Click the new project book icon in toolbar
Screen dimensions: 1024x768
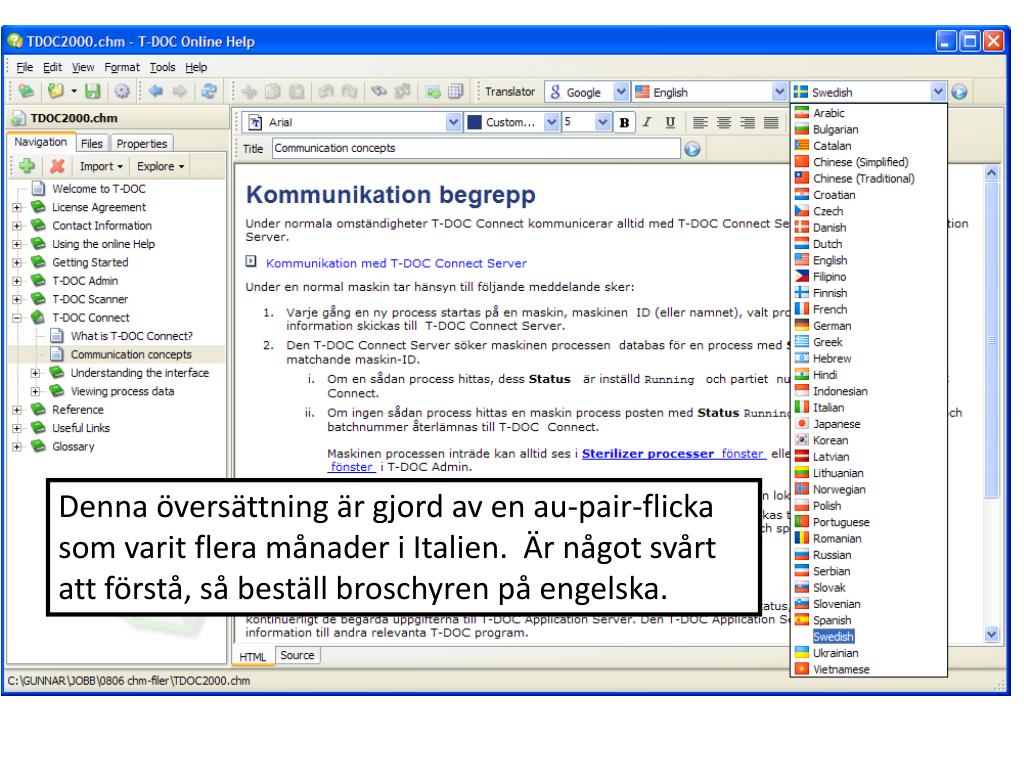(x=26, y=91)
